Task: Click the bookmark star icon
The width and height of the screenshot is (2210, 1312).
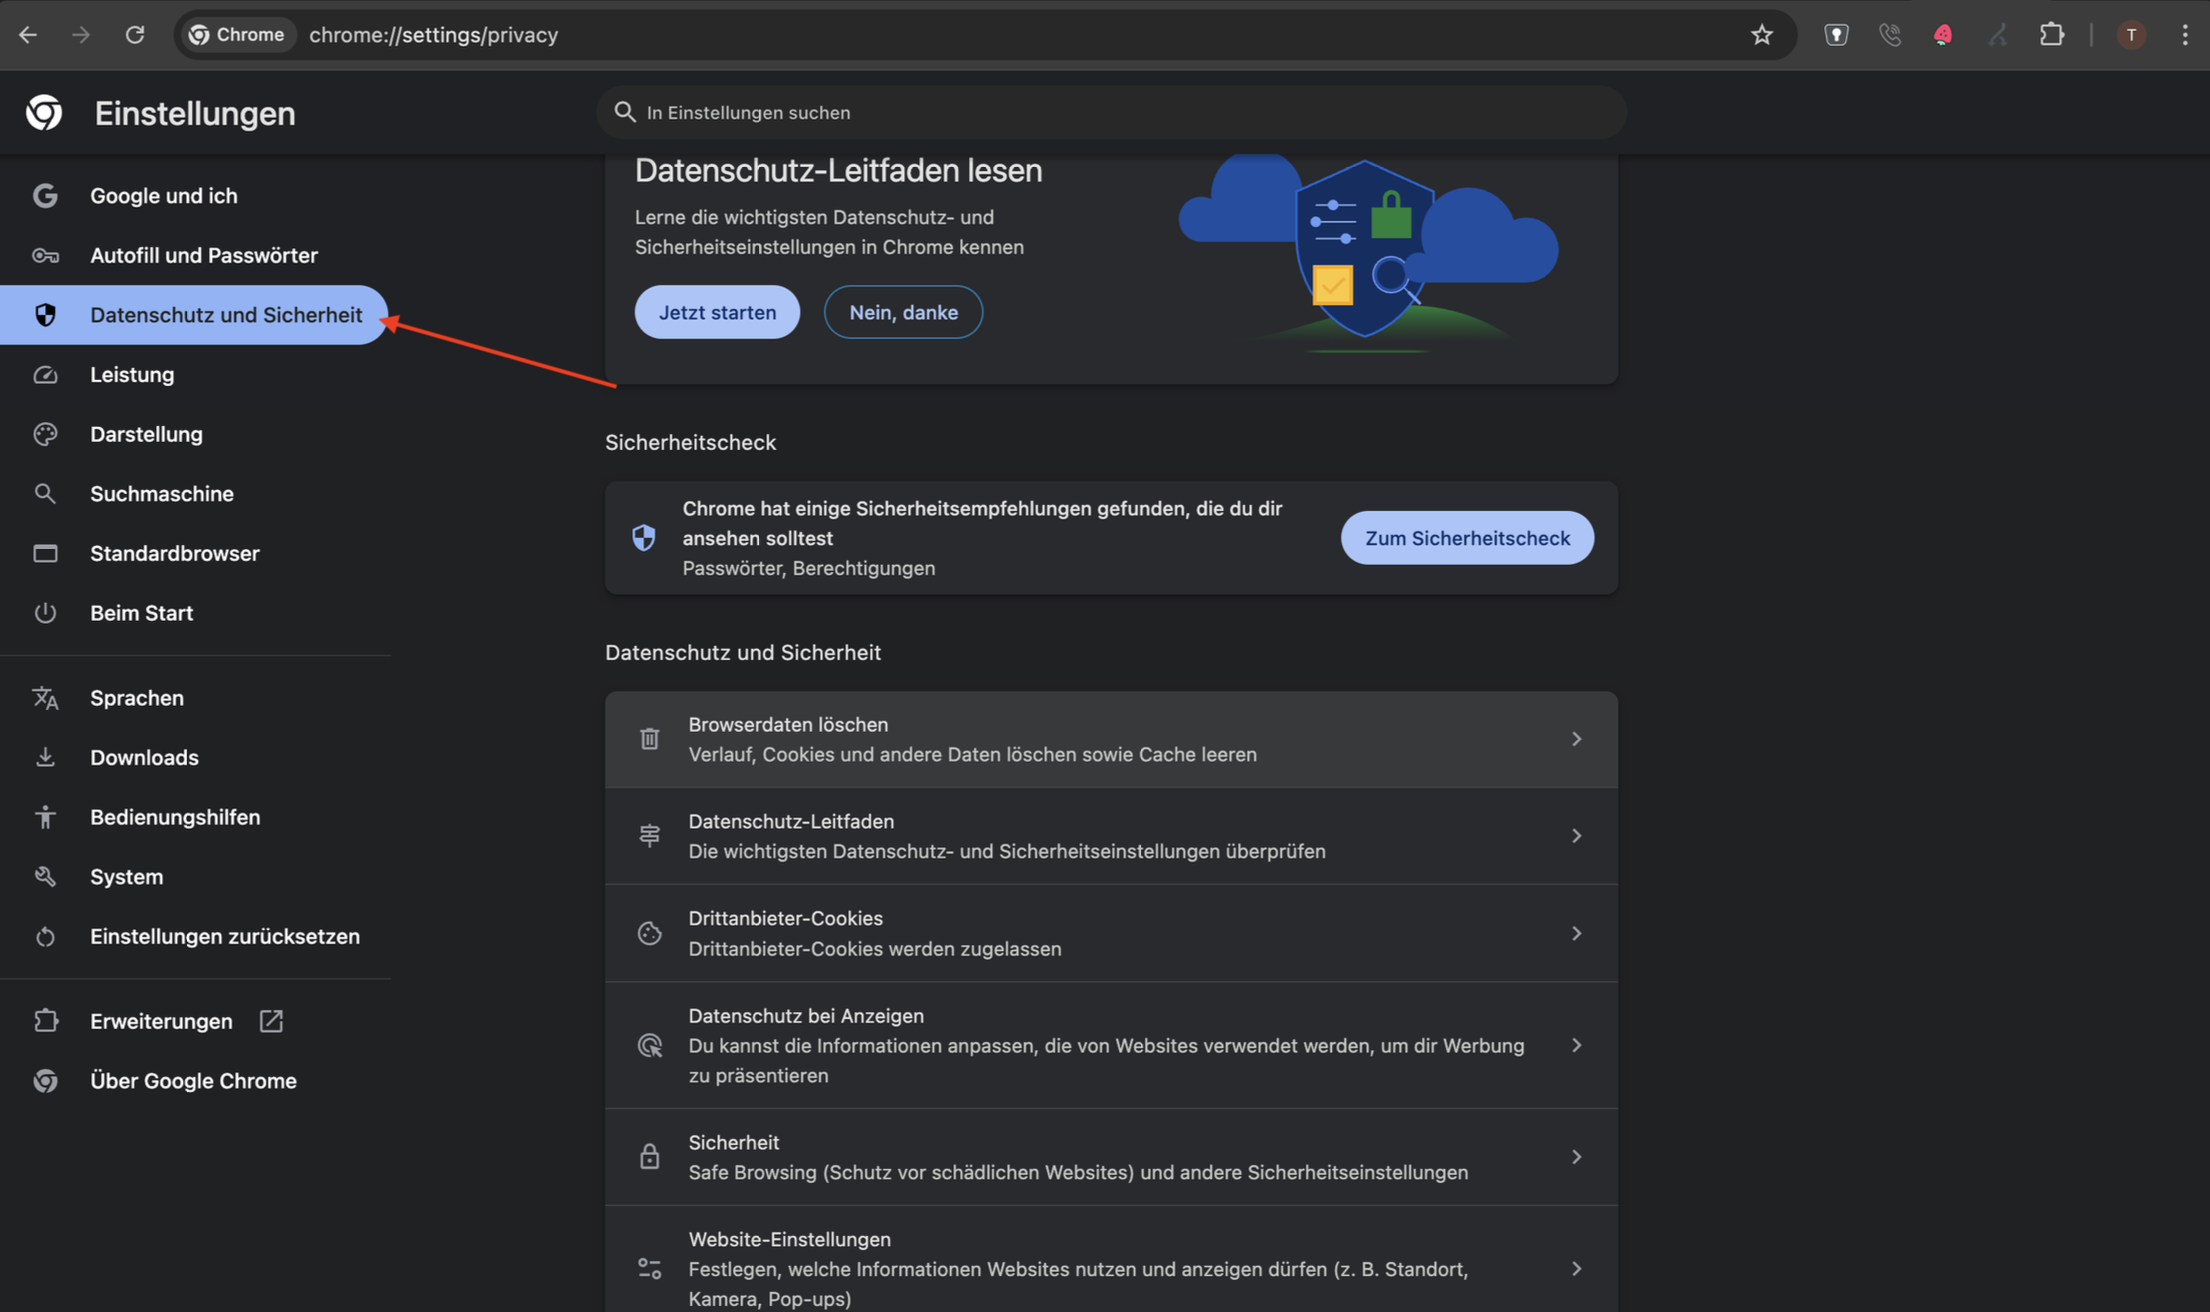Action: [x=1761, y=35]
